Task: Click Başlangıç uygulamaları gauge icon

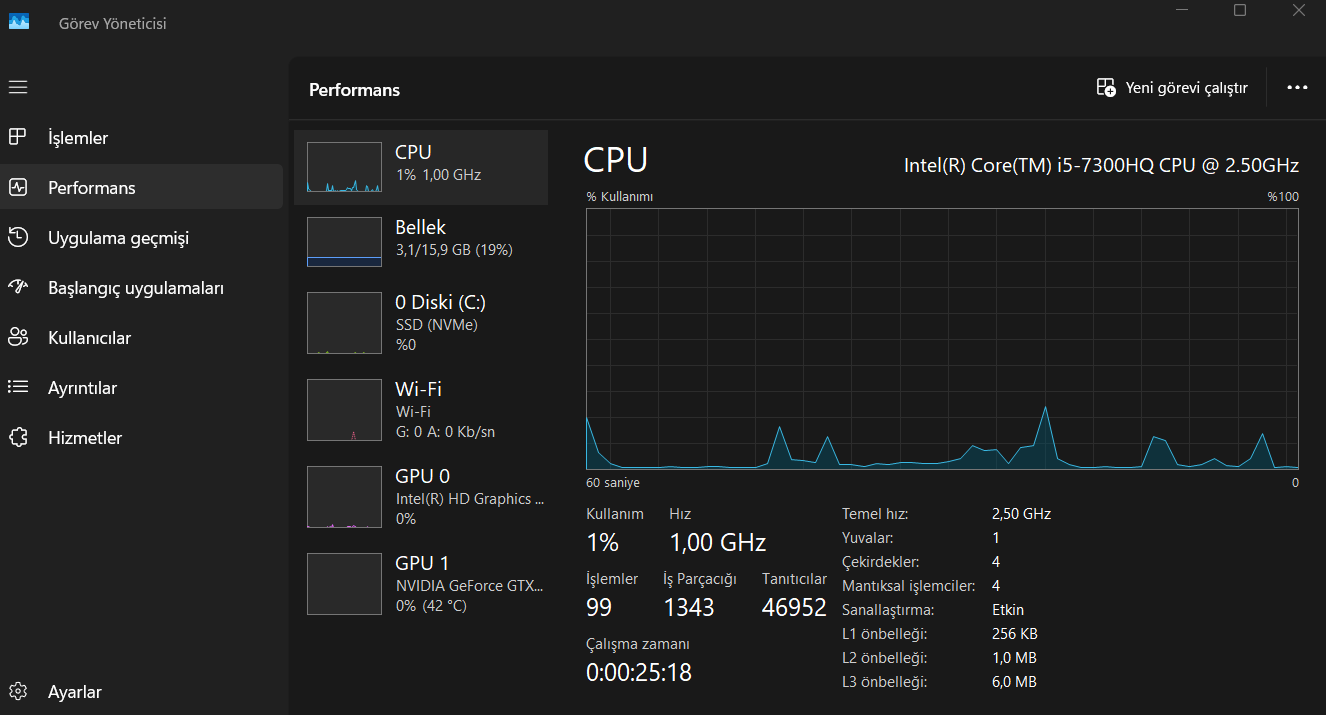Action: pyautogui.click(x=18, y=287)
